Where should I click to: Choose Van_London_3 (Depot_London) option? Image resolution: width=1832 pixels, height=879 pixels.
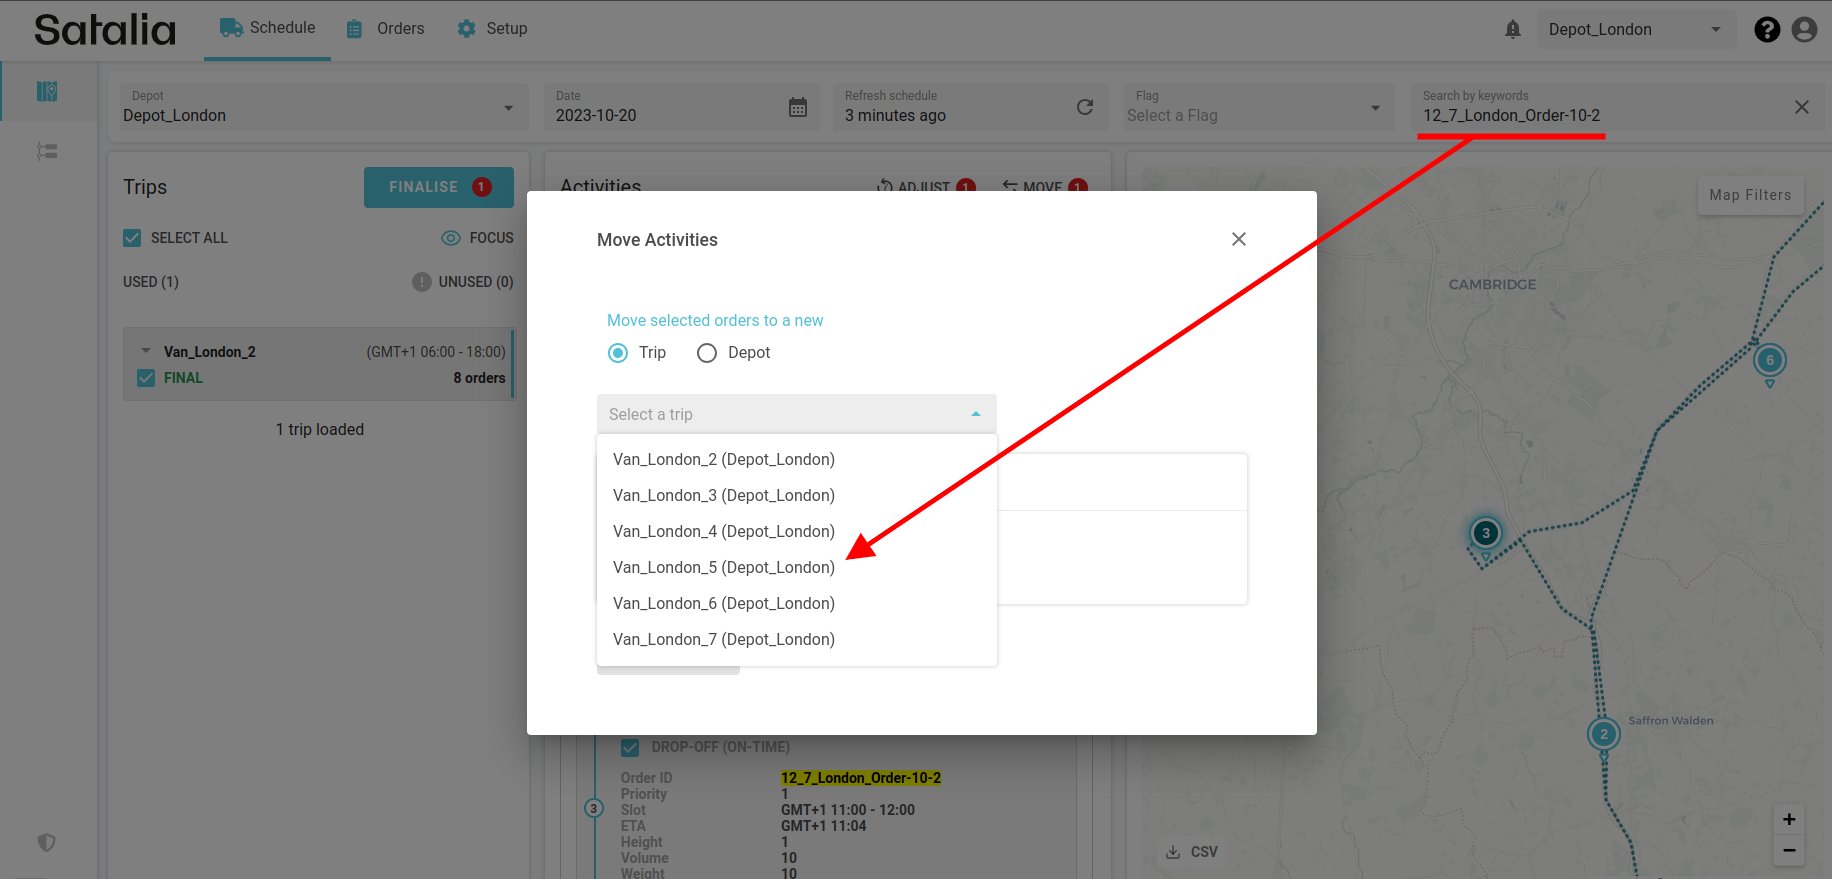pyautogui.click(x=797, y=495)
